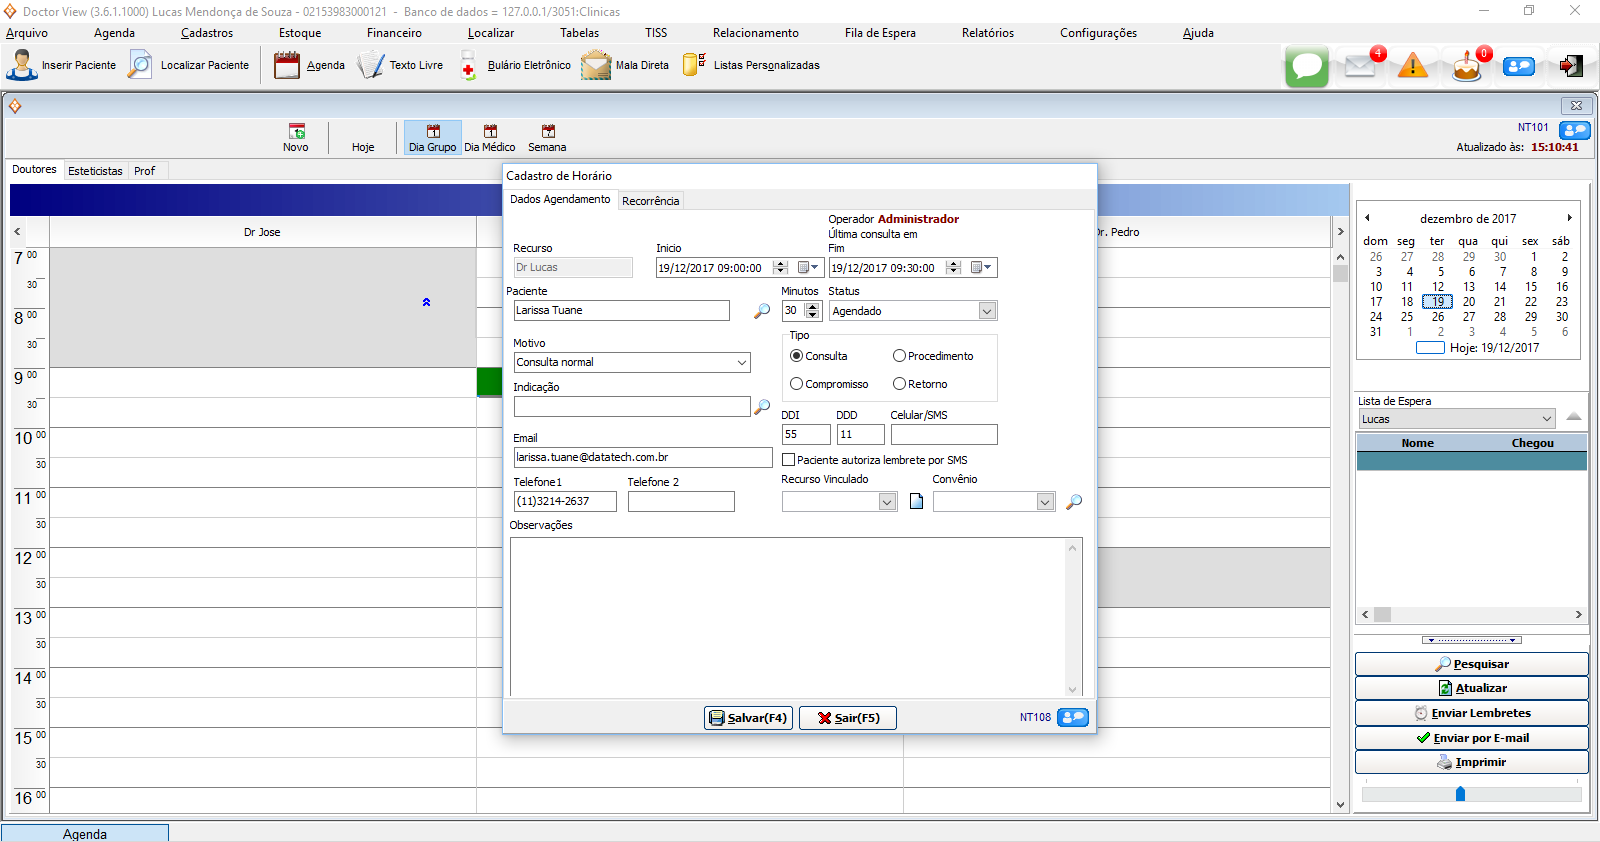Click the Inserir Paciente toolbar icon
The width and height of the screenshot is (1600, 842).
(21, 65)
